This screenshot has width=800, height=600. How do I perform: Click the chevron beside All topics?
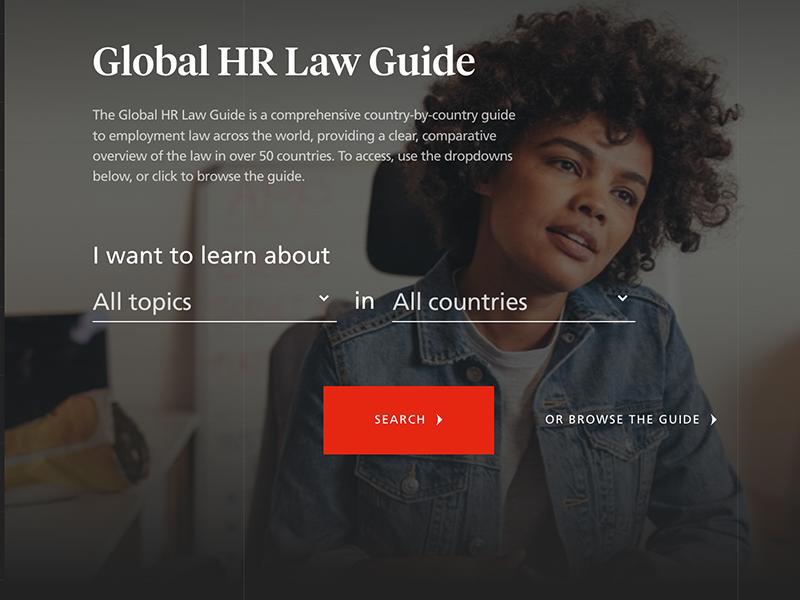click(323, 298)
